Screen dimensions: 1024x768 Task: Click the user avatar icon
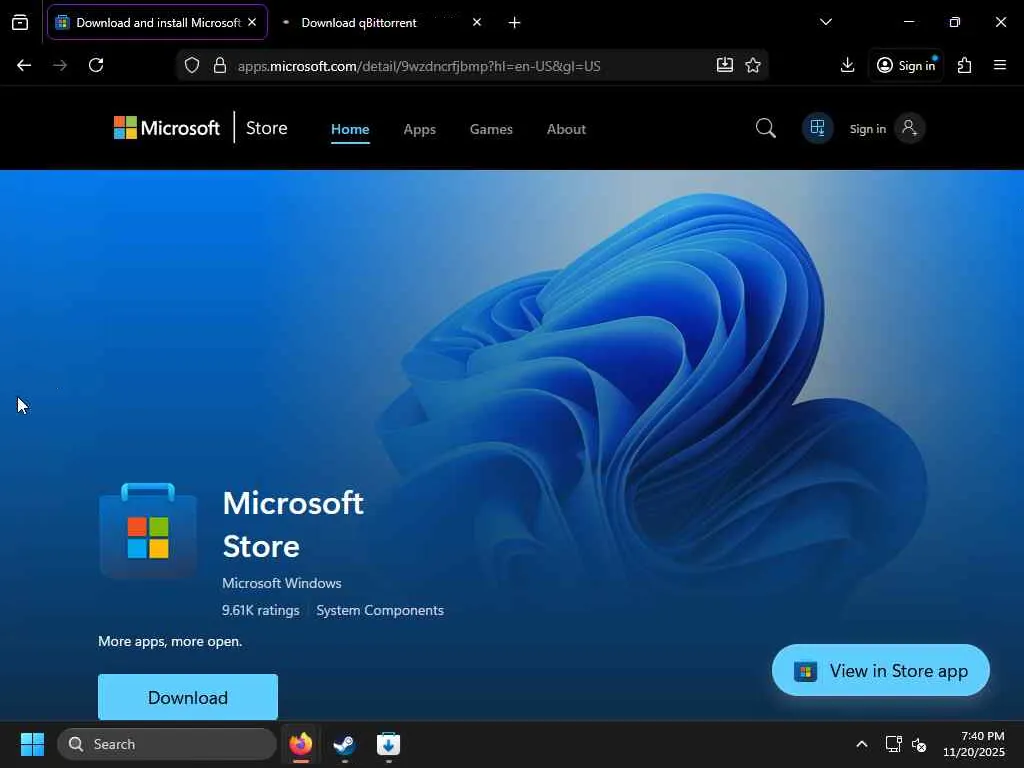tap(910, 128)
